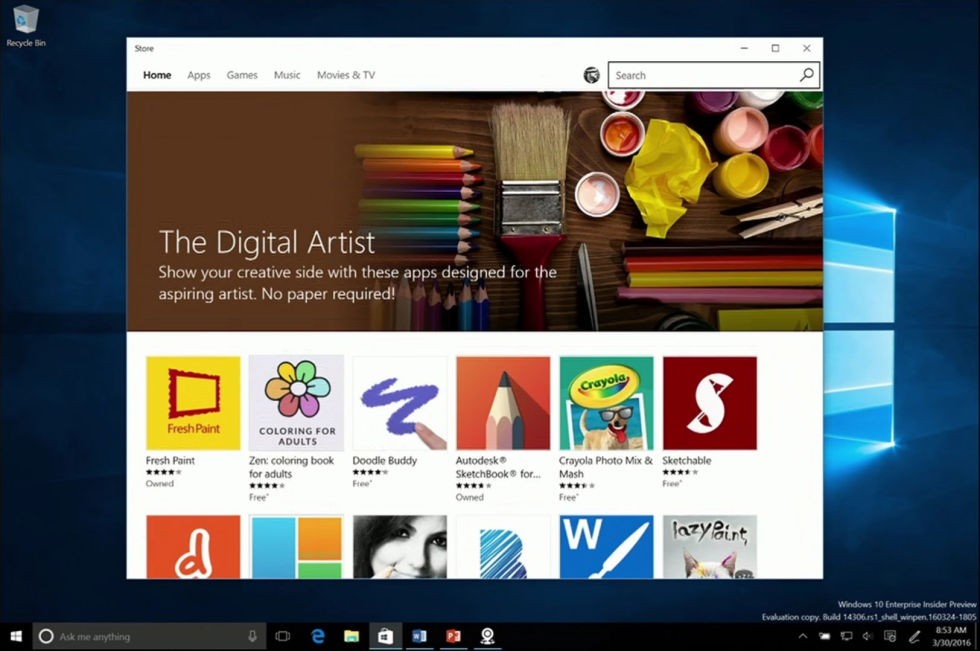Viewport: 980px width, 651px height.
Task: Open the Windows Start menu
Action: click(16, 636)
